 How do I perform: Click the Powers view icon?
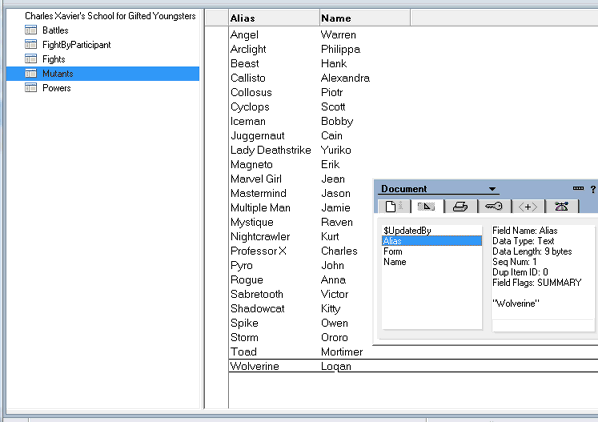pos(31,88)
